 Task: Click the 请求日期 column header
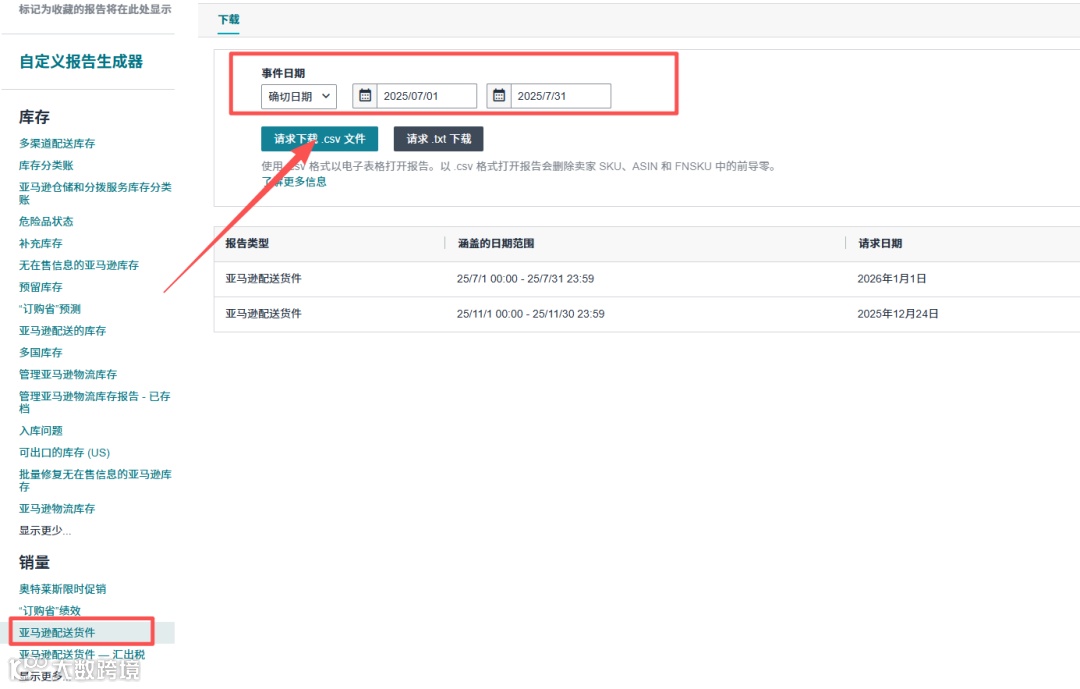(880, 243)
